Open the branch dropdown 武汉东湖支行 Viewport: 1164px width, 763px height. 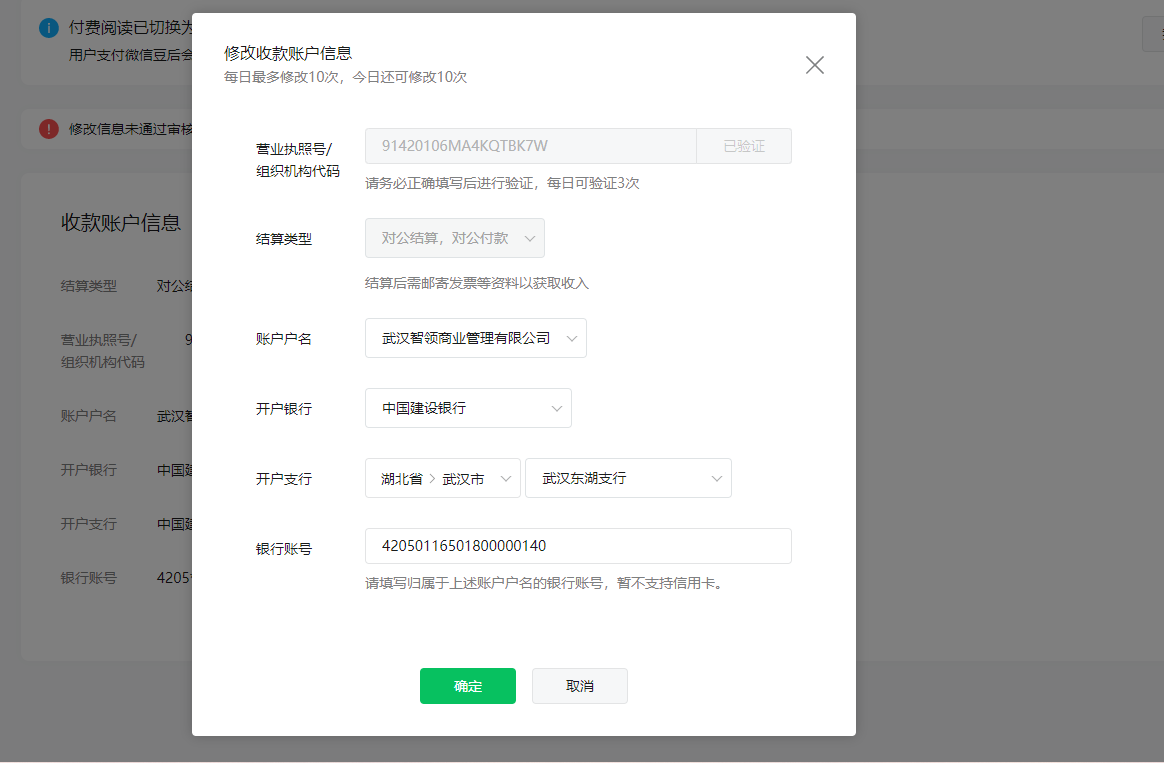coord(629,478)
